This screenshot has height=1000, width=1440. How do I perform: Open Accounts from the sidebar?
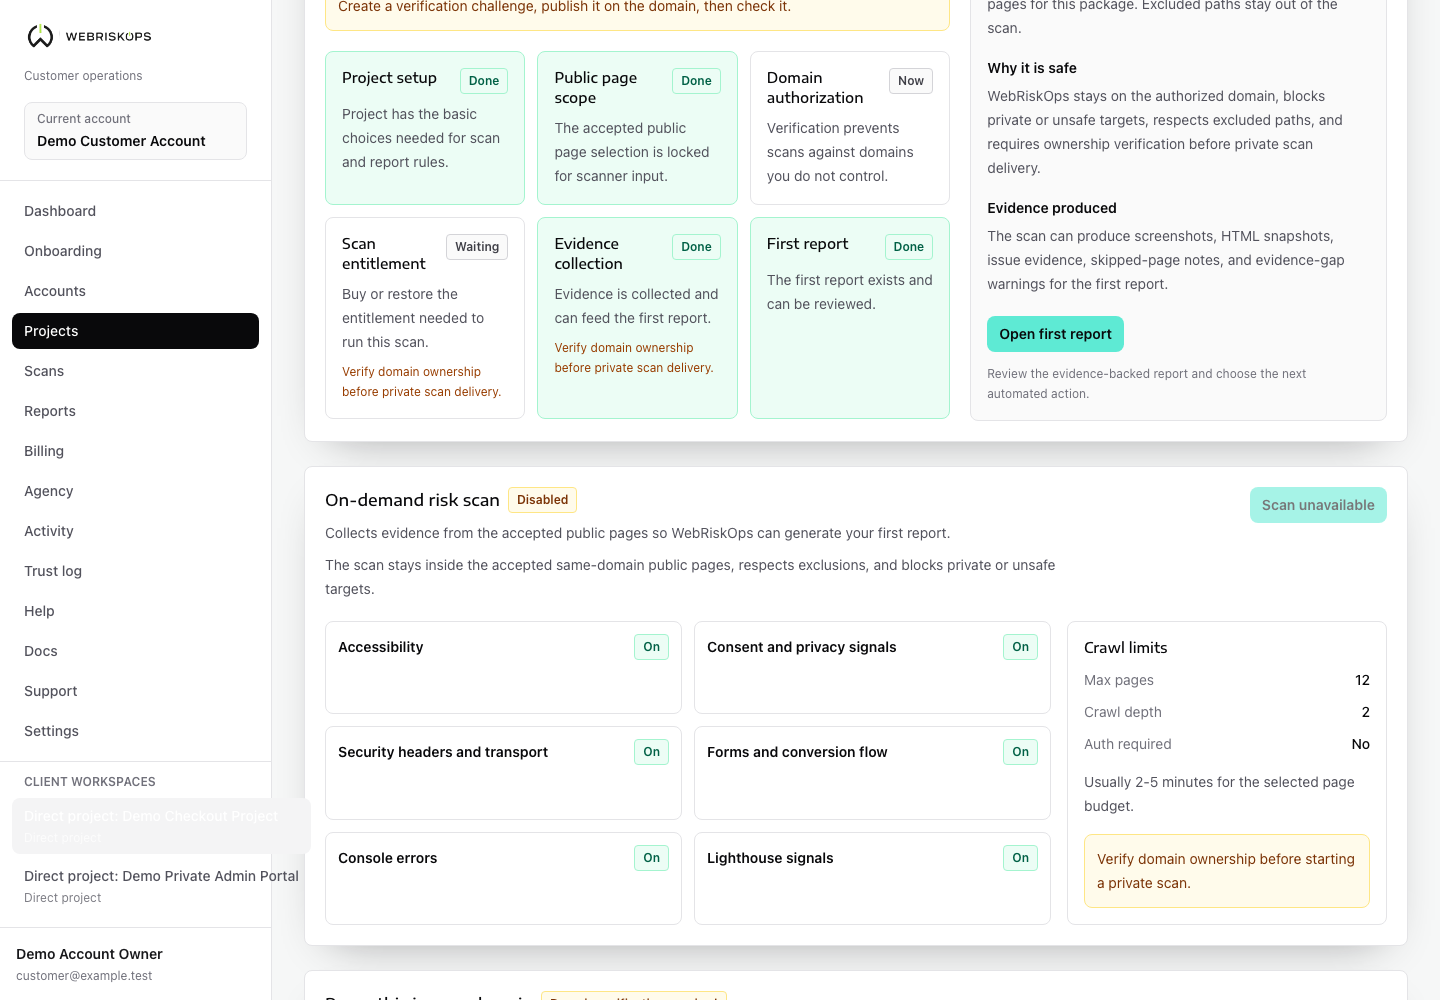tap(135, 291)
